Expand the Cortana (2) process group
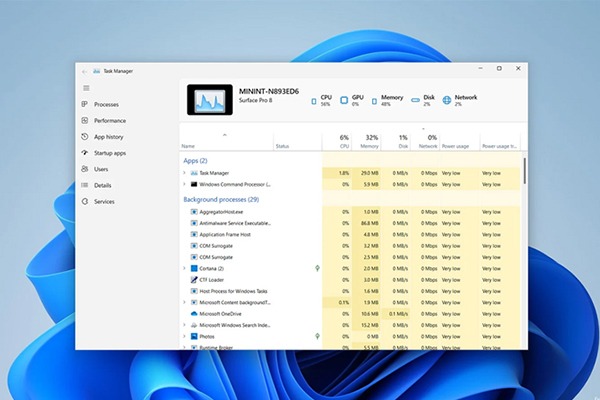This screenshot has height=400, width=600. tap(184, 268)
